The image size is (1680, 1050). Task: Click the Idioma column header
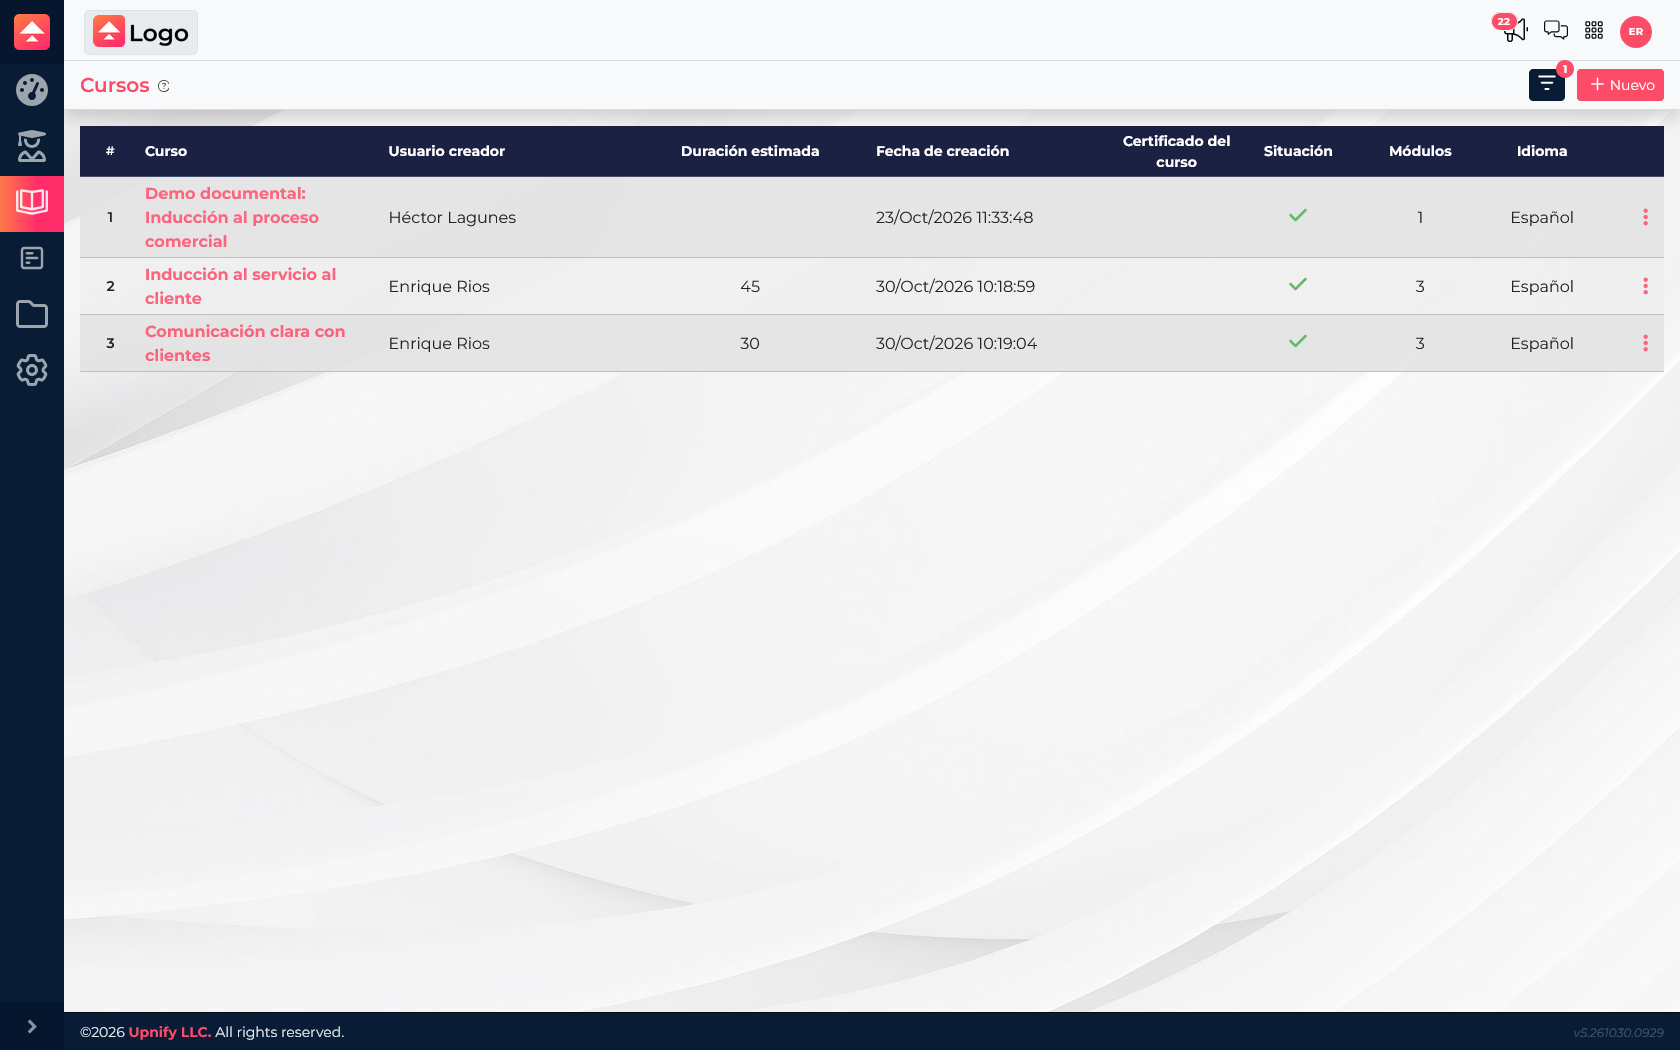1542,151
